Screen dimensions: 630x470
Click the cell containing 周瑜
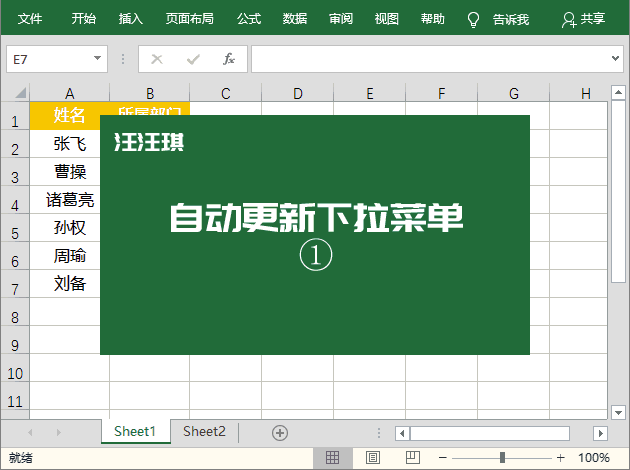(x=70, y=255)
